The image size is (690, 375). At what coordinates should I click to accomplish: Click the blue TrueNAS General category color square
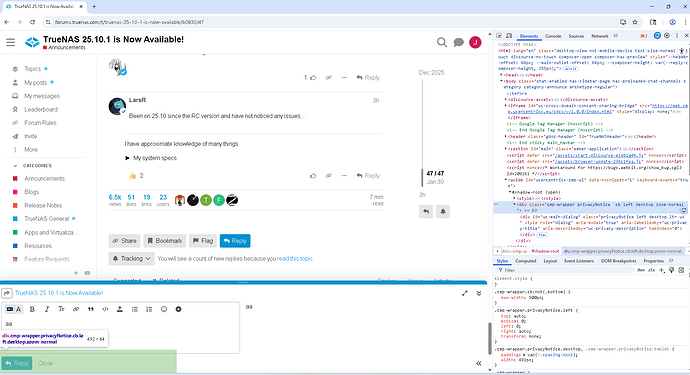(15, 219)
